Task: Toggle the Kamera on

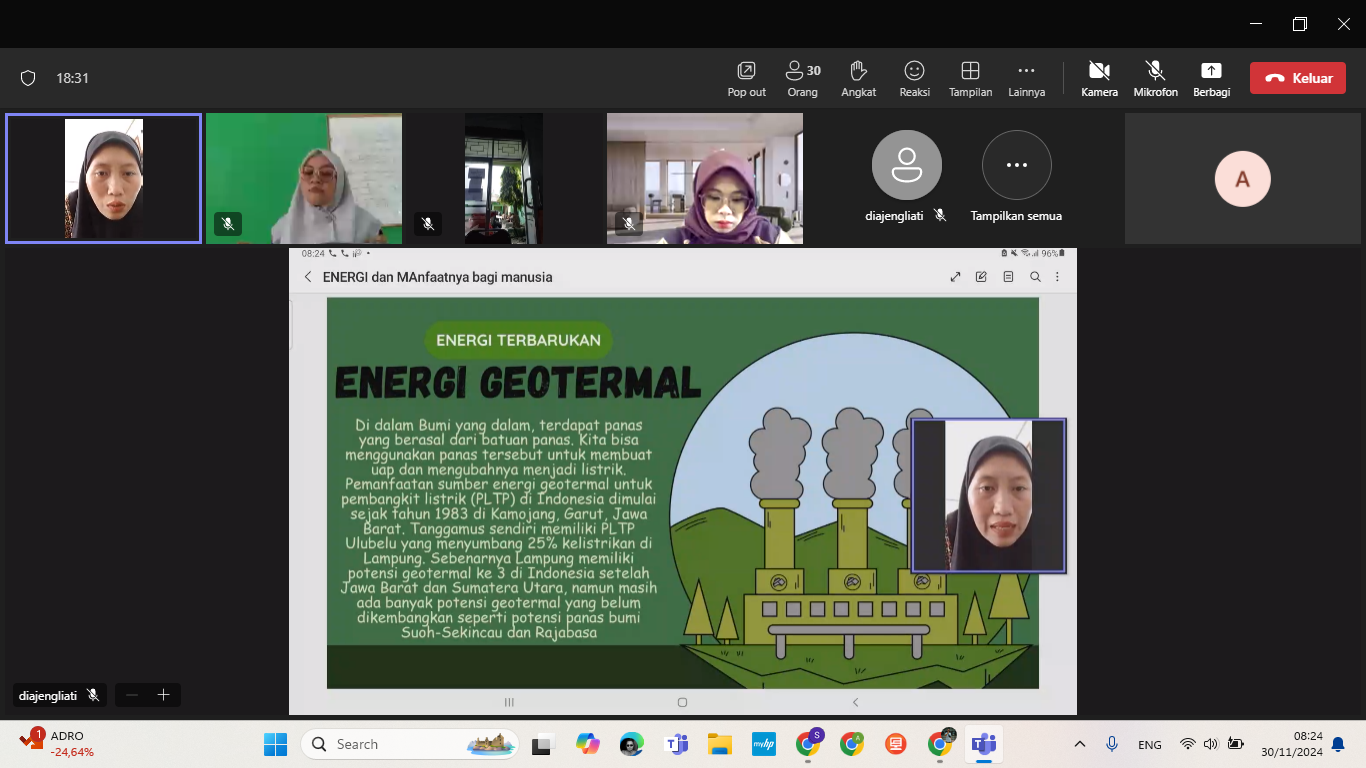Action: point(1099,79)
